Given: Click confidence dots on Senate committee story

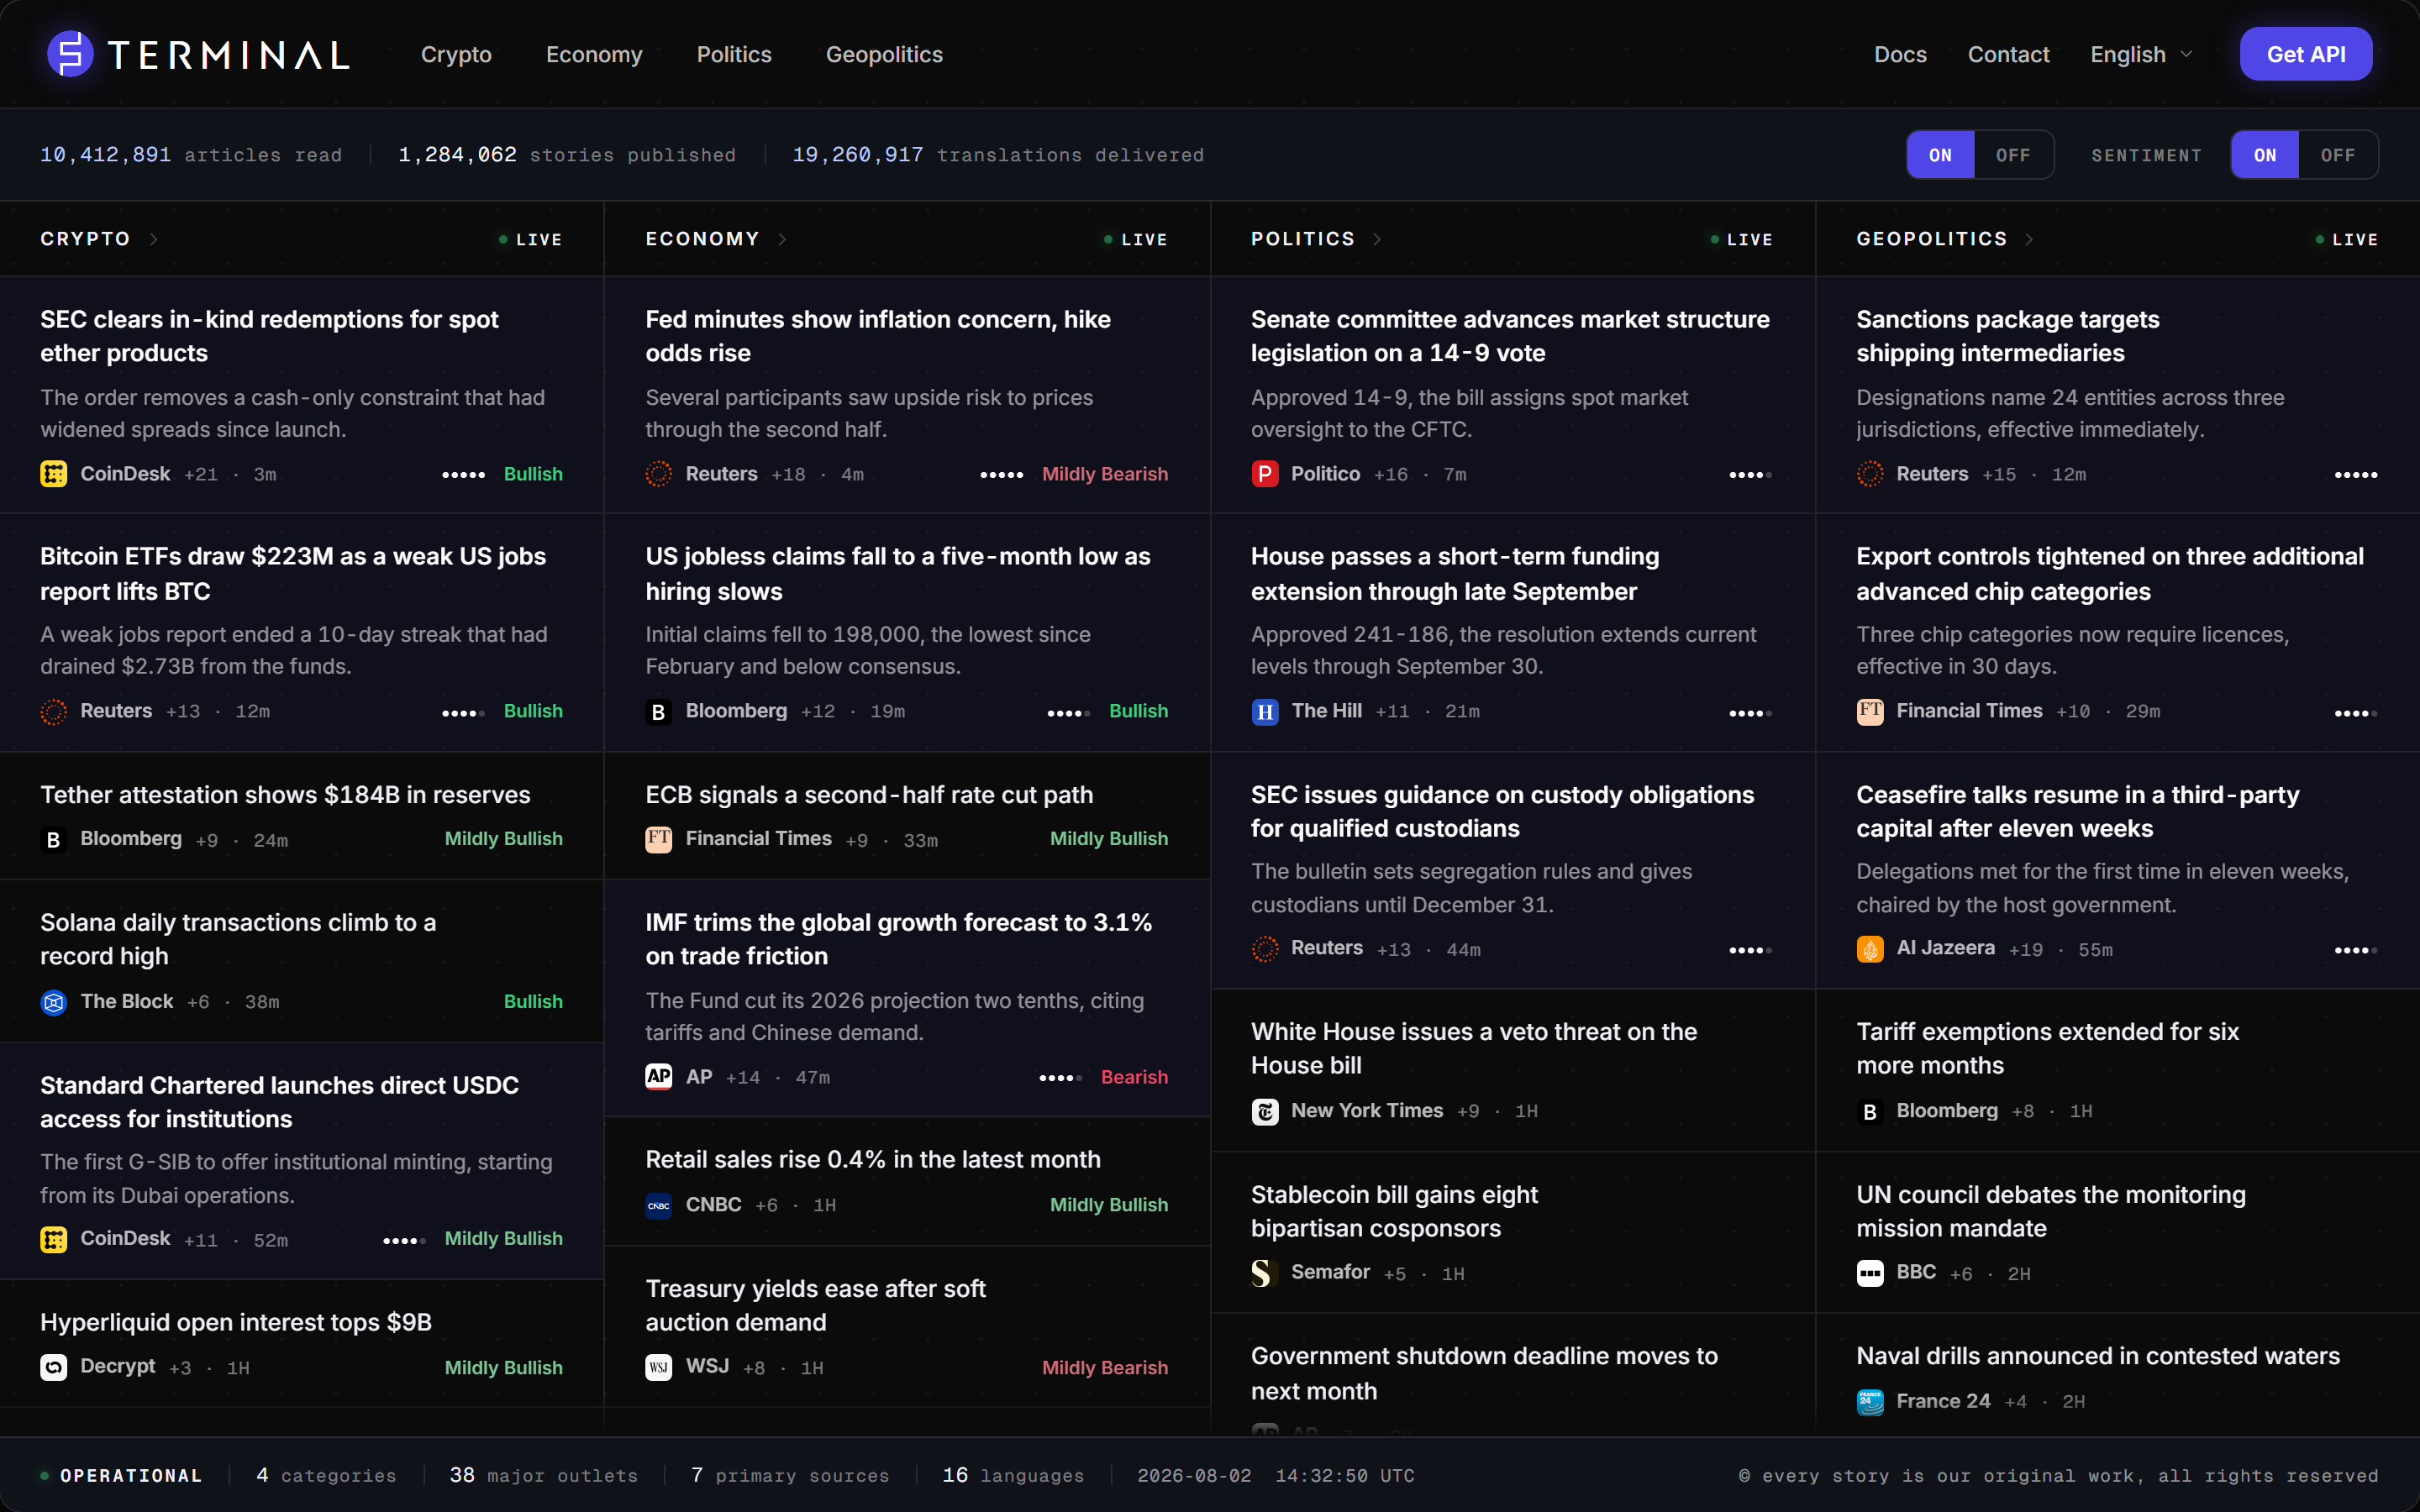Looking at the screenshot, I should 1750,475.
